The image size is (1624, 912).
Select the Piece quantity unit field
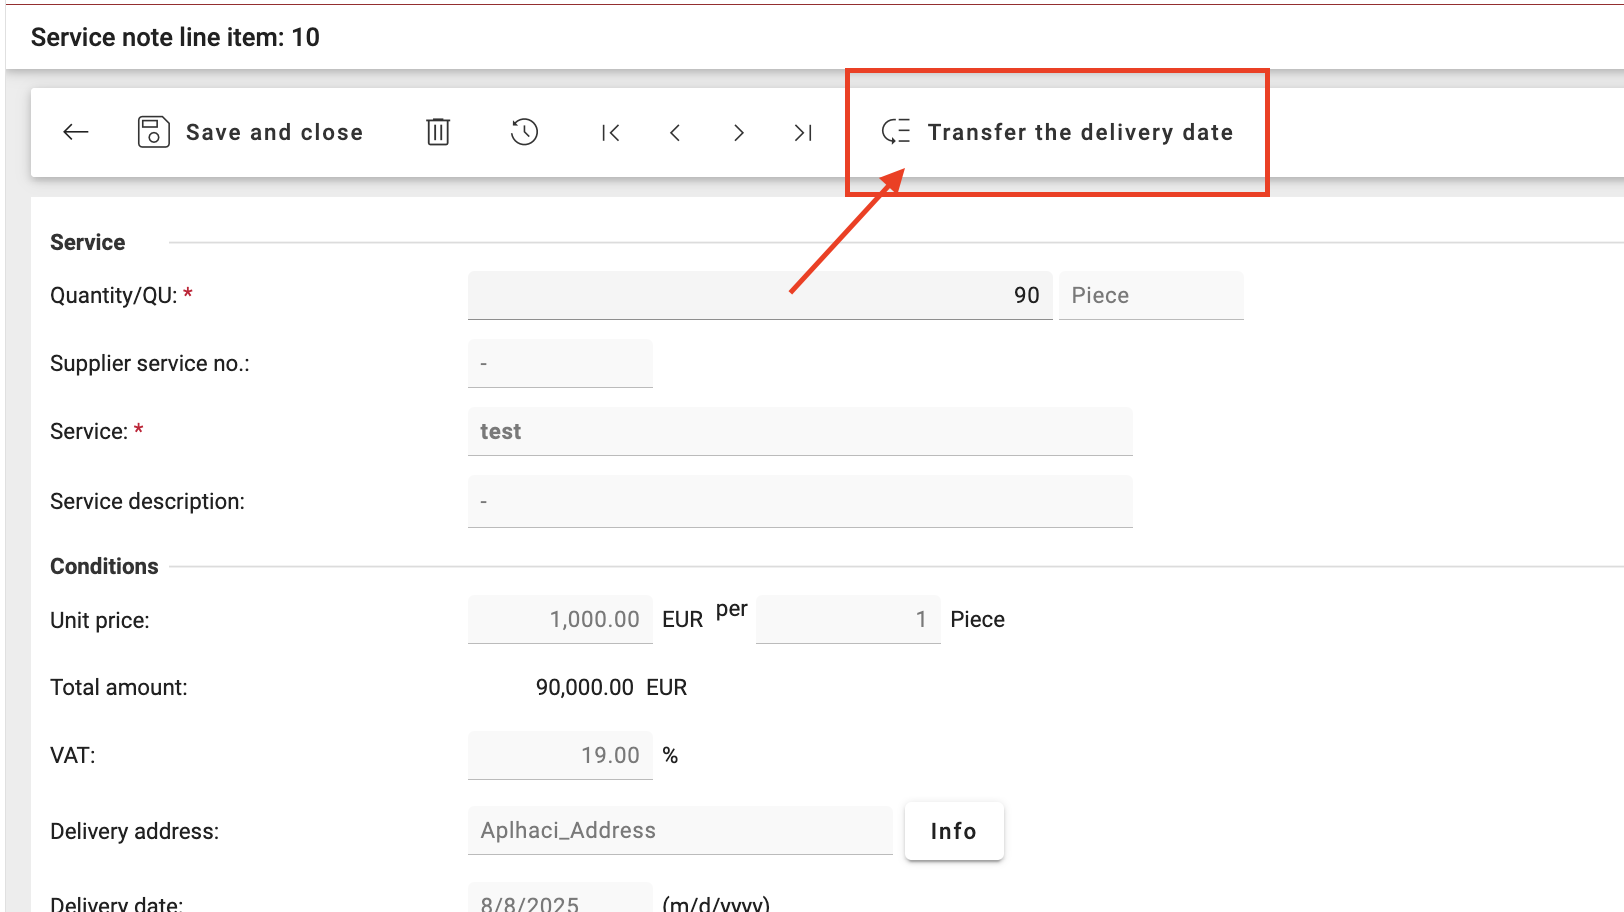click(1150, 295)
